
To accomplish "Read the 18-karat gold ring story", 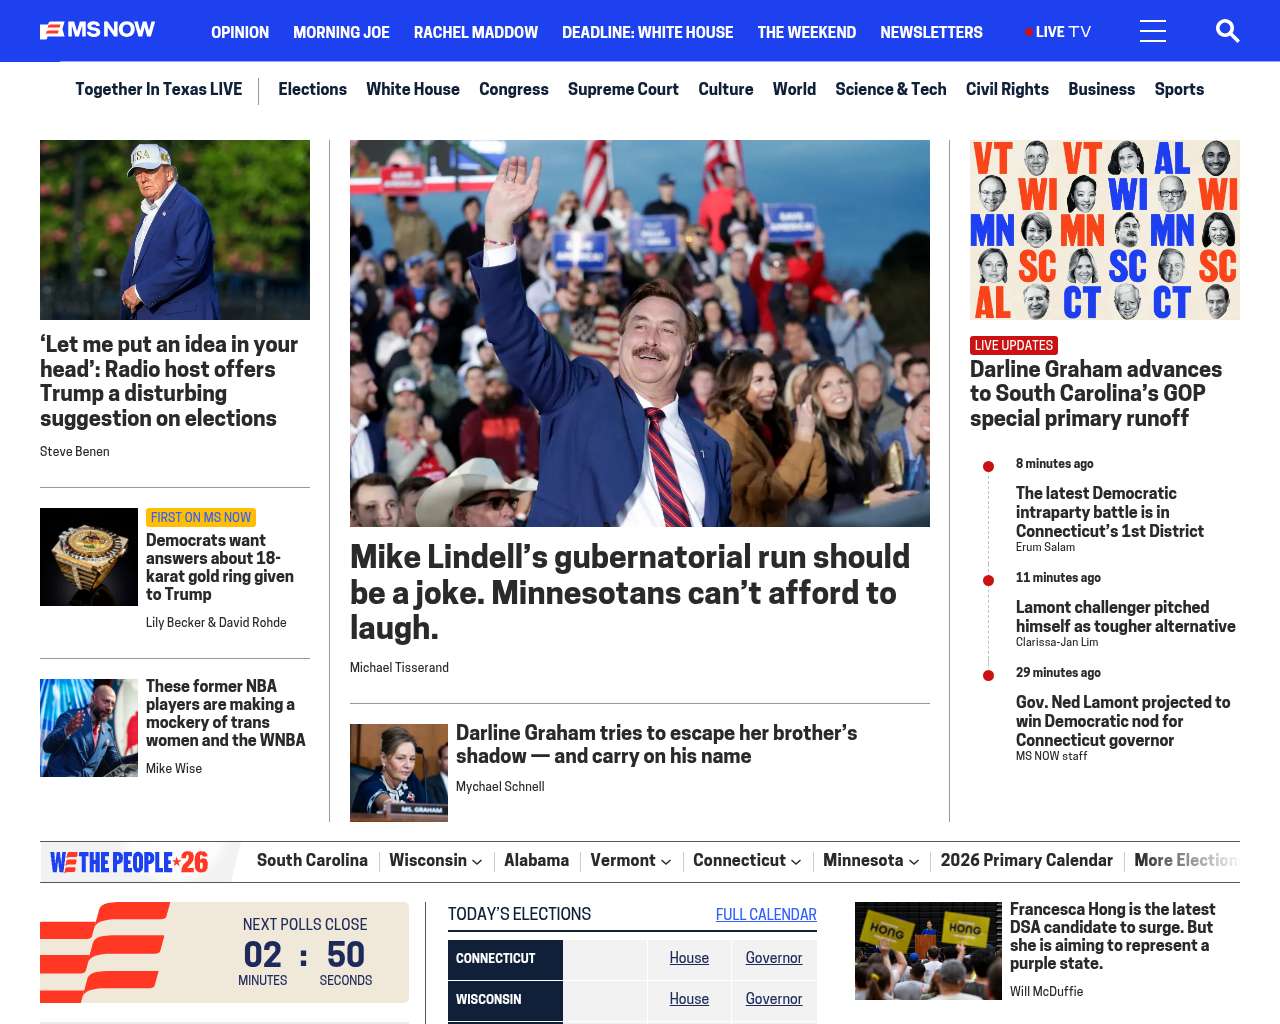I will pyautogui.click(x=220, y=567).
